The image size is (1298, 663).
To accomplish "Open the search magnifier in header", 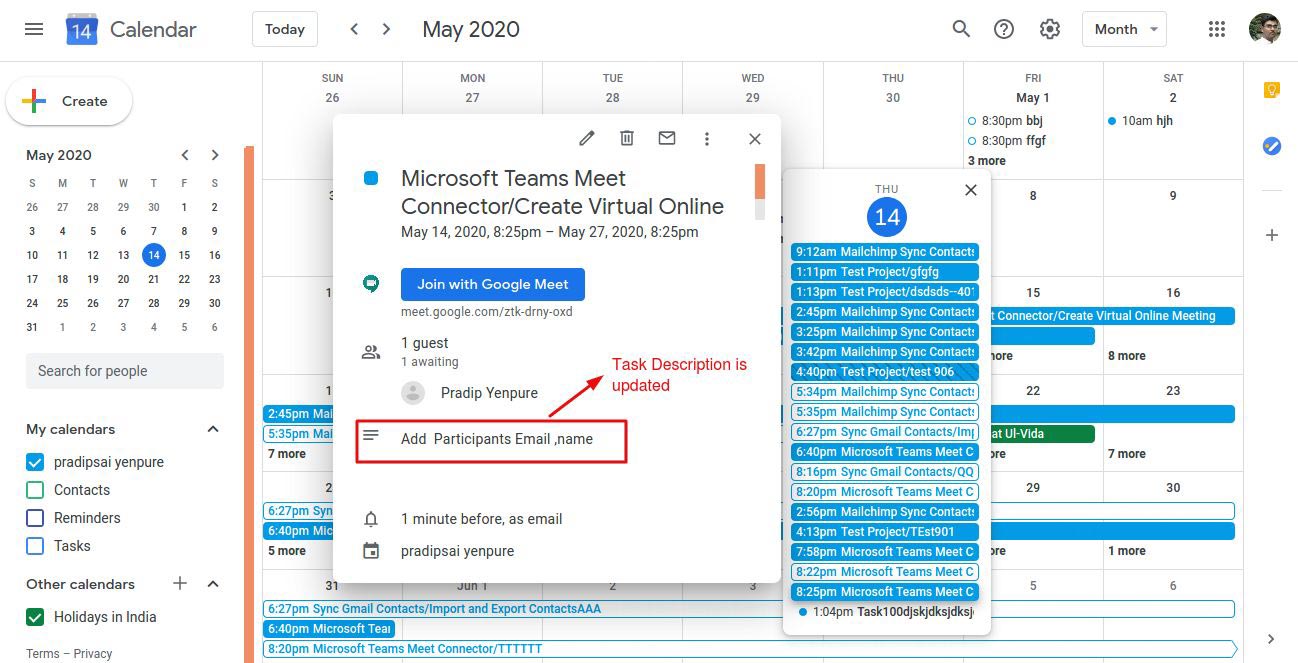I will tap(961, 29).
